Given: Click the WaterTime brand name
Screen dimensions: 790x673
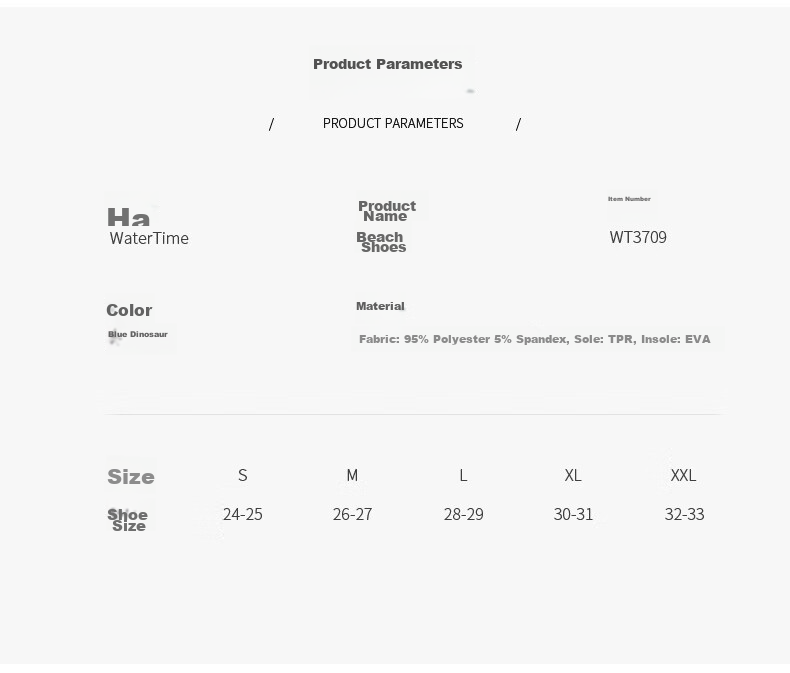Looking at the screenshot, I should click(149, 238).
